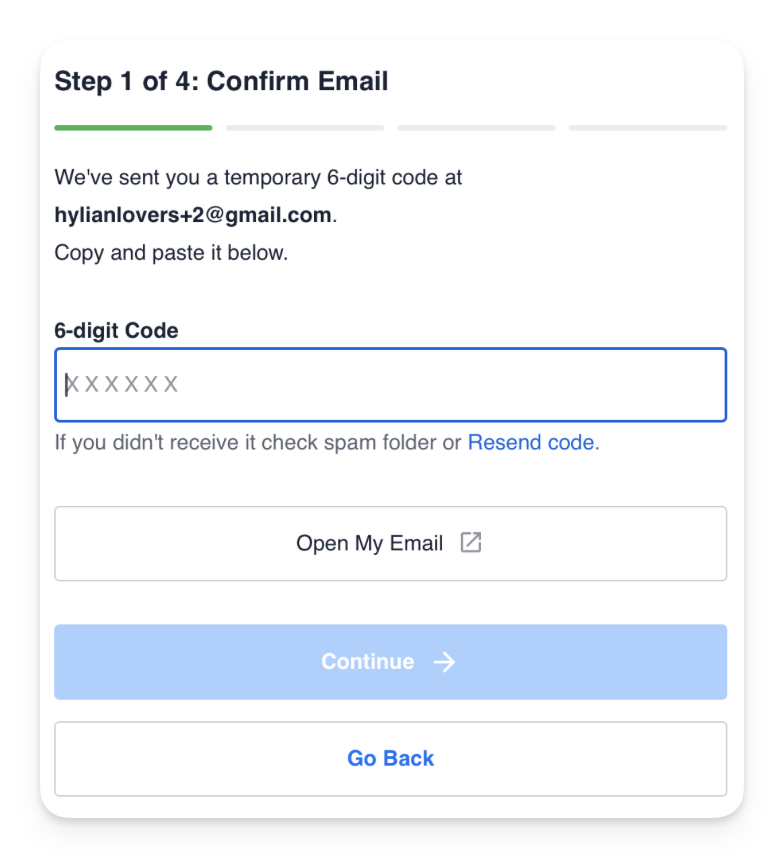Select the third progress step segment
This screenshot has height=858, width=784.
477,128
